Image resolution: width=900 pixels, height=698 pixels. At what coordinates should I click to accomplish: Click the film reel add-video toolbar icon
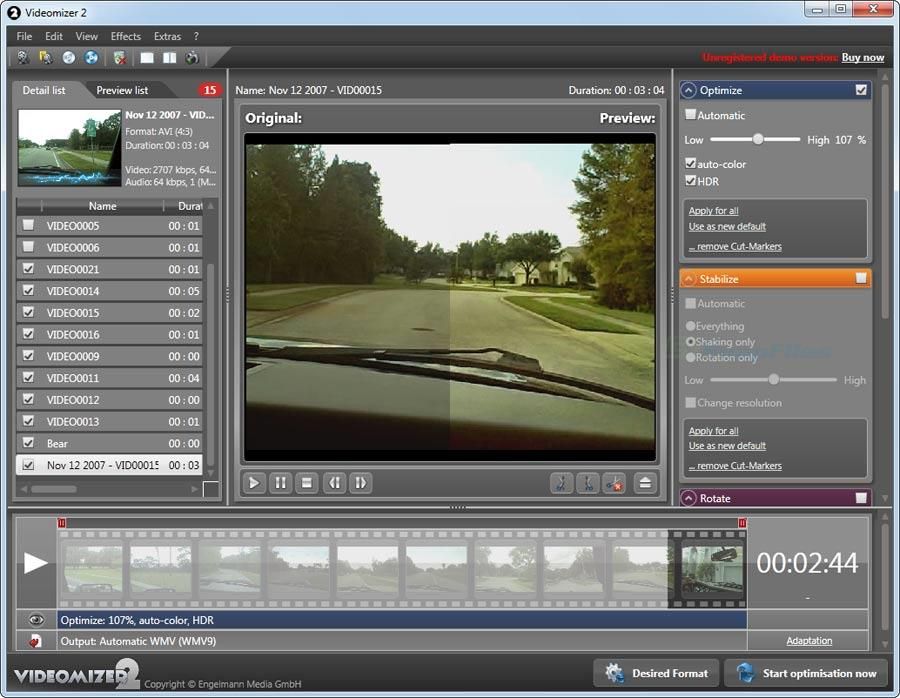pyautogui.click(x=23, y=57)
